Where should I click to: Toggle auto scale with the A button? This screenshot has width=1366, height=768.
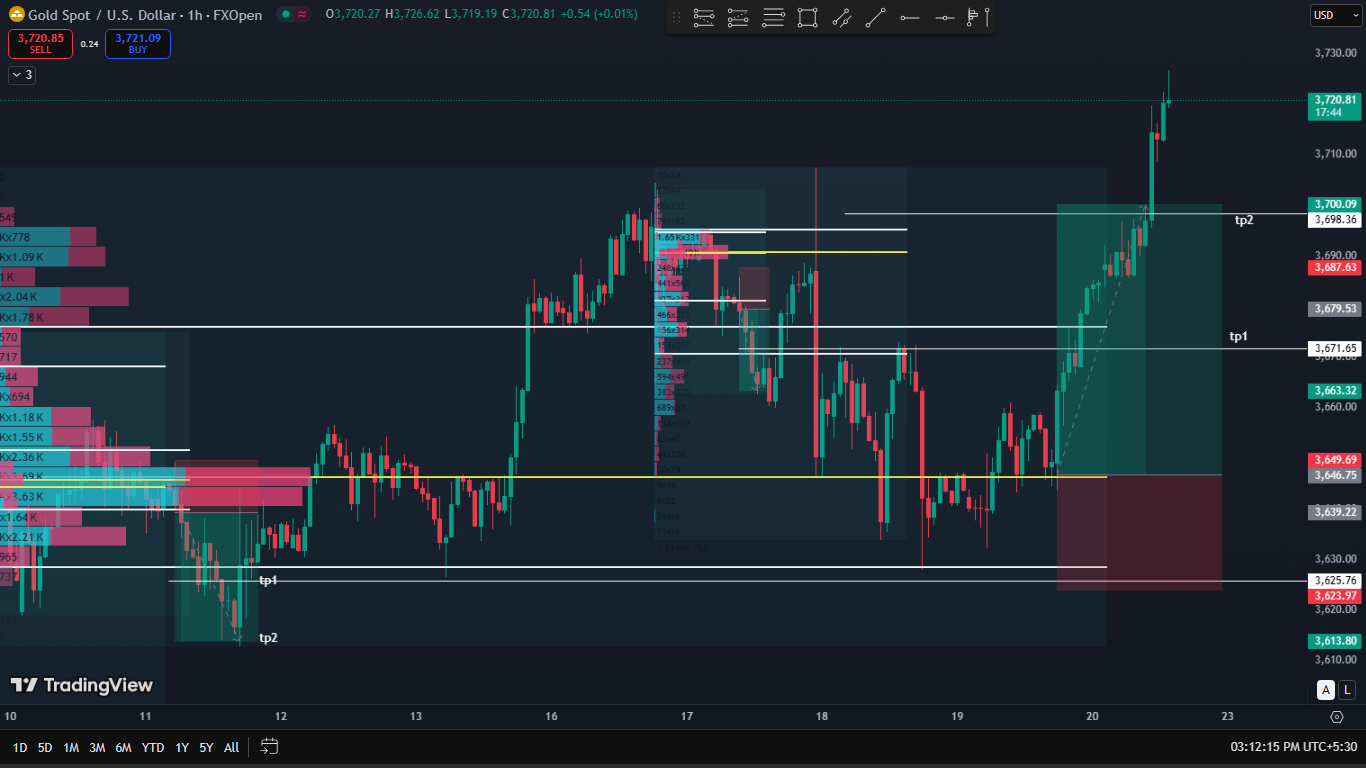1325,690
